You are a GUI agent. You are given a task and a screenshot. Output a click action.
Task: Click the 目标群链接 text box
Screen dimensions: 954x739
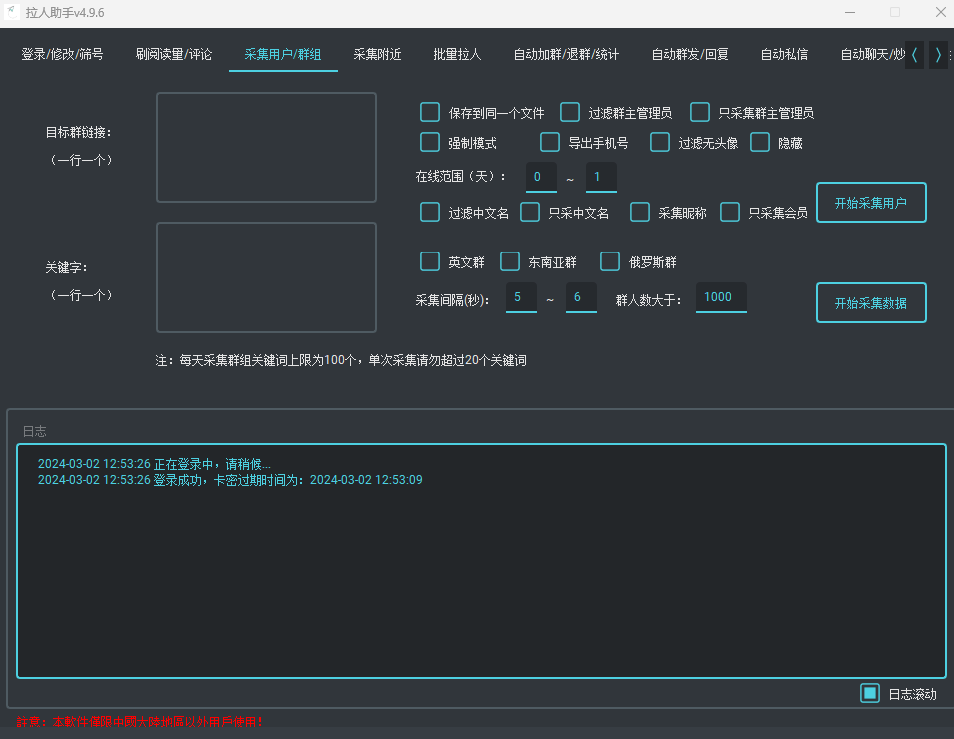[x=266, y=147]
